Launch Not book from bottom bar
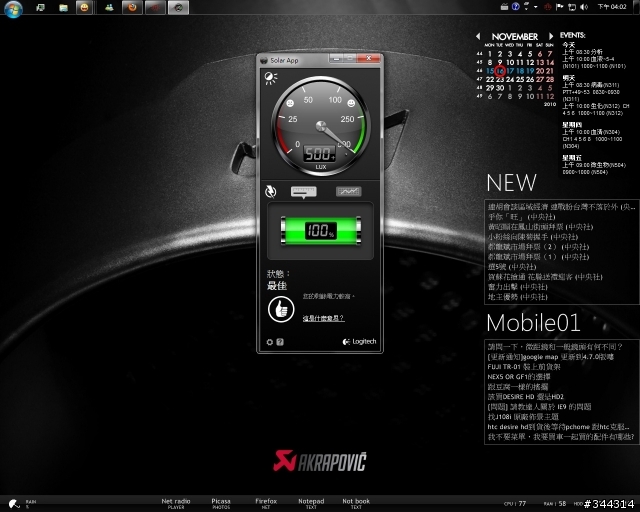The height and width of the screenshot is (512, 640). [x=356, y=503]
